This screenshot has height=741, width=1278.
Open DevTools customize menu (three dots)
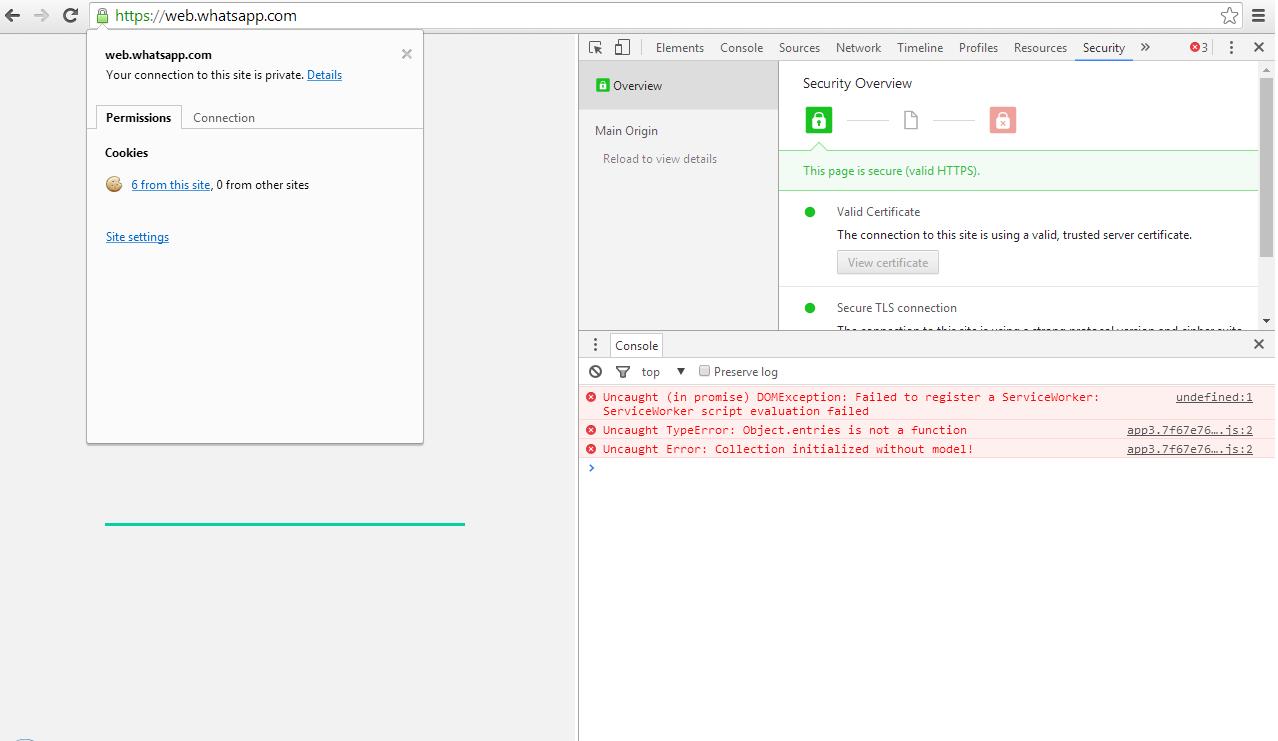[1231, 47]
